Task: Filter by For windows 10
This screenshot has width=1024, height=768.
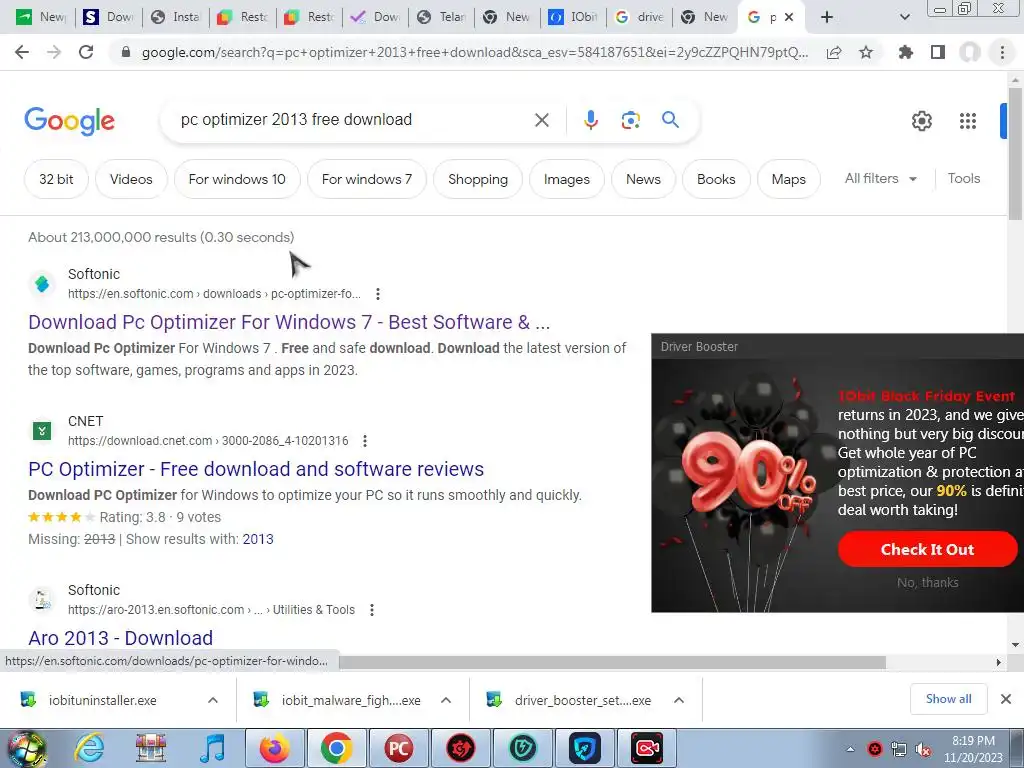Action: [x=237, y=179]
